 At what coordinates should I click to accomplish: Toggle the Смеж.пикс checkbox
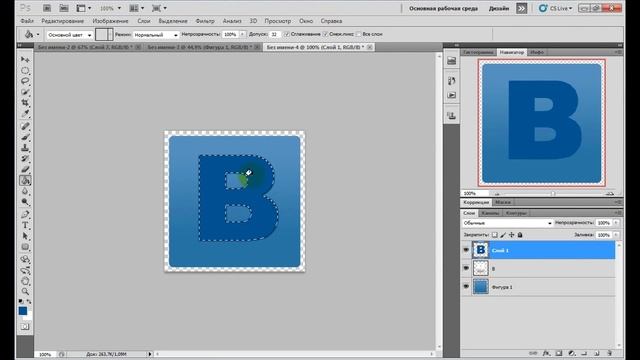[x=325, y=34]
